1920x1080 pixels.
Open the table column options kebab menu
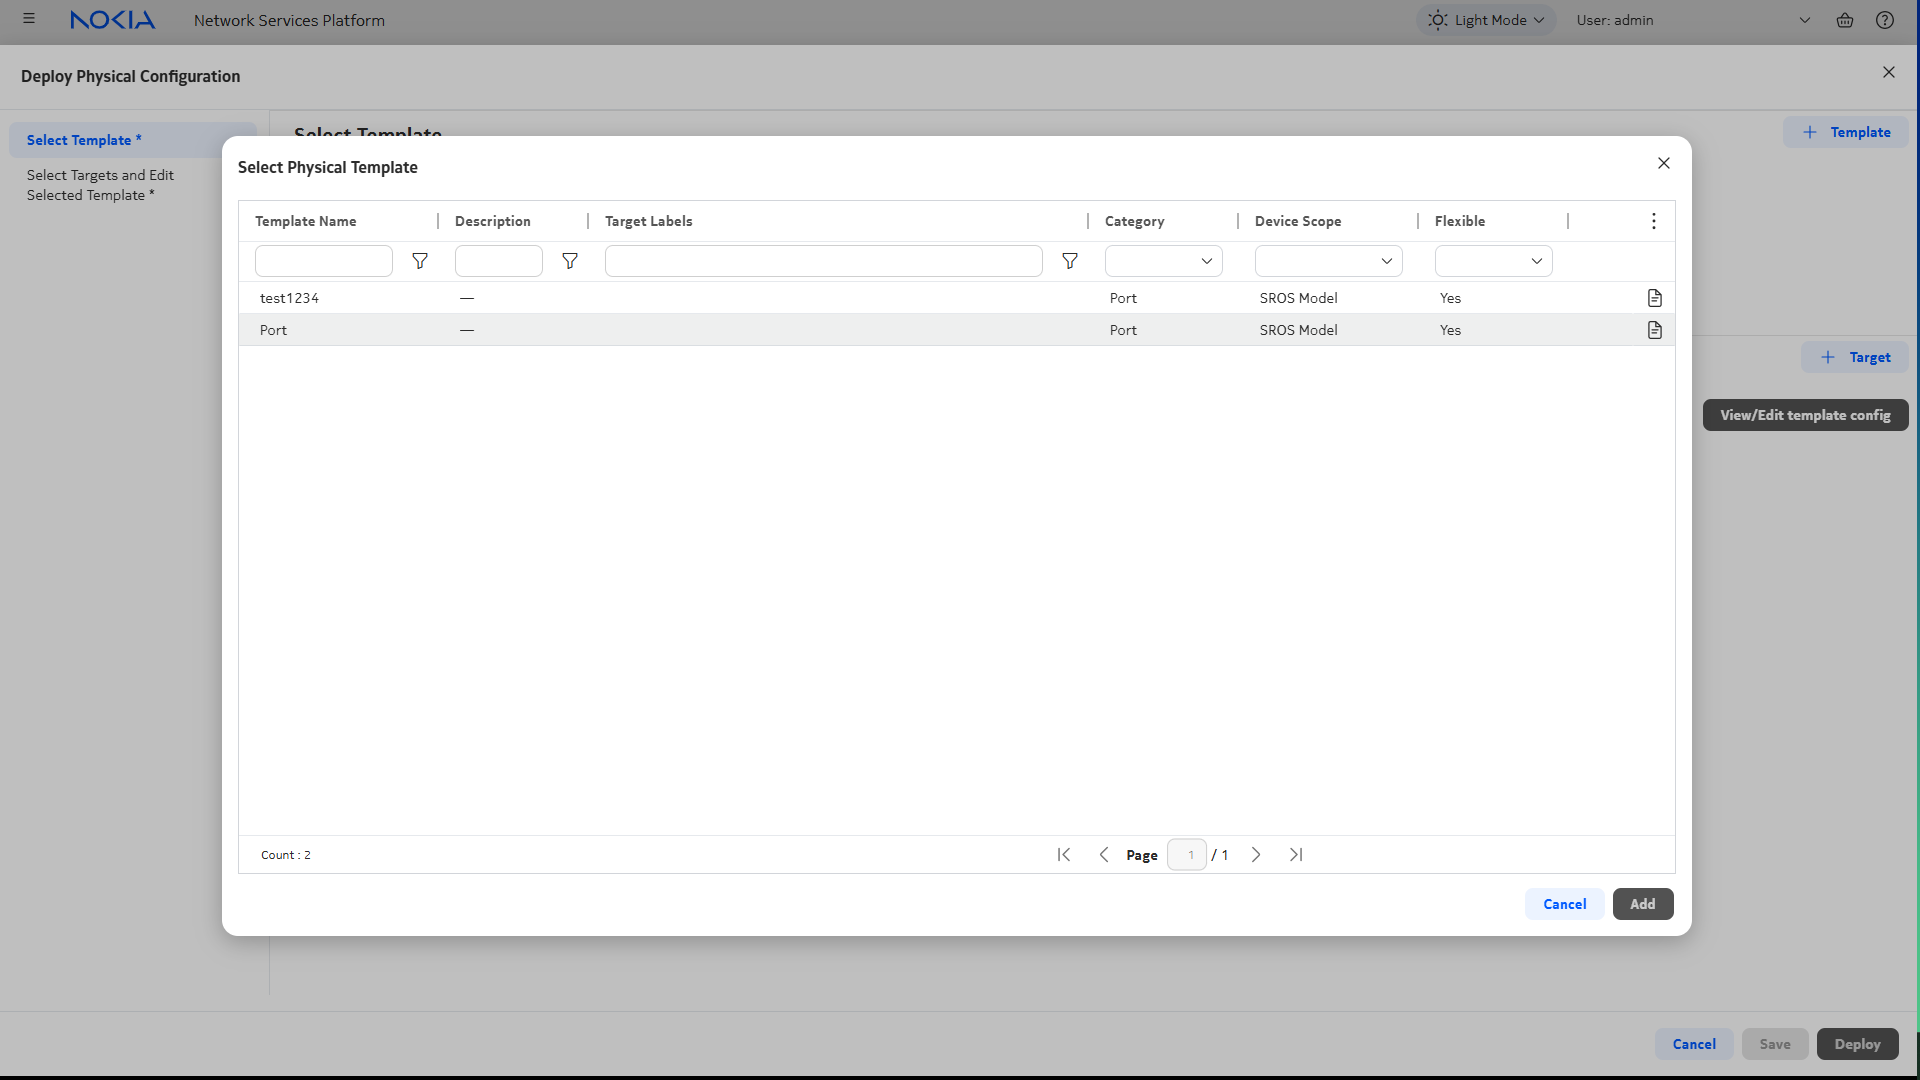click(x=1653, y=221)
